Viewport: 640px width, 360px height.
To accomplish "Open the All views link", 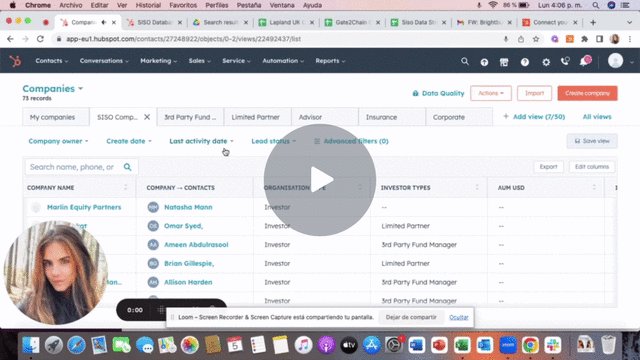I will click(597, 117).
